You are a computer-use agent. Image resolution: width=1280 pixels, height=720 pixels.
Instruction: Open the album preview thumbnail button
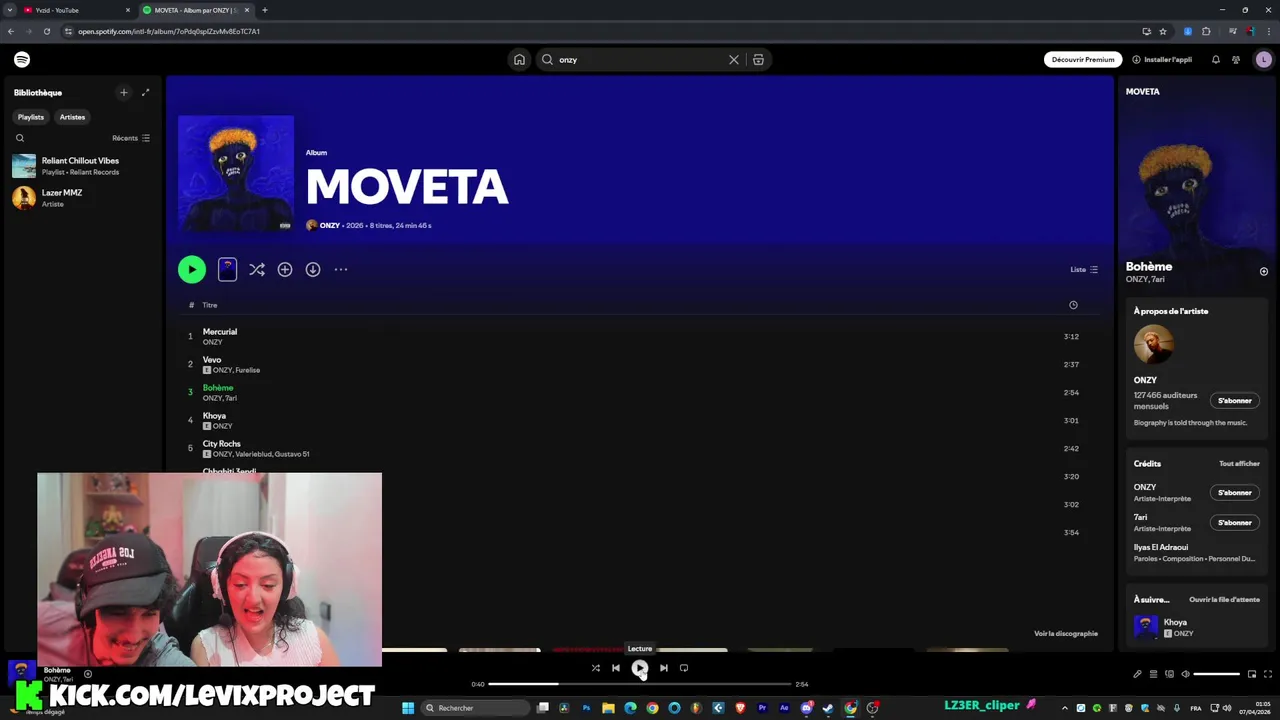click(227, 269)
